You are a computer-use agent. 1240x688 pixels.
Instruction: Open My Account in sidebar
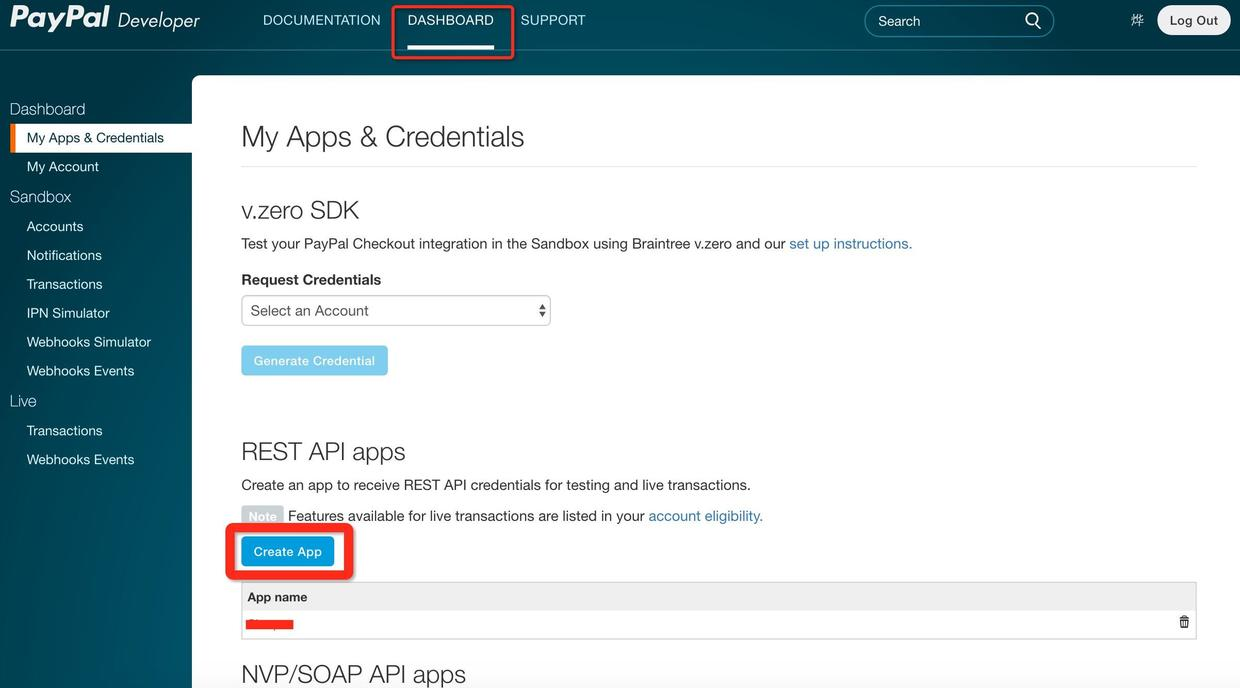tap(63, 167)
